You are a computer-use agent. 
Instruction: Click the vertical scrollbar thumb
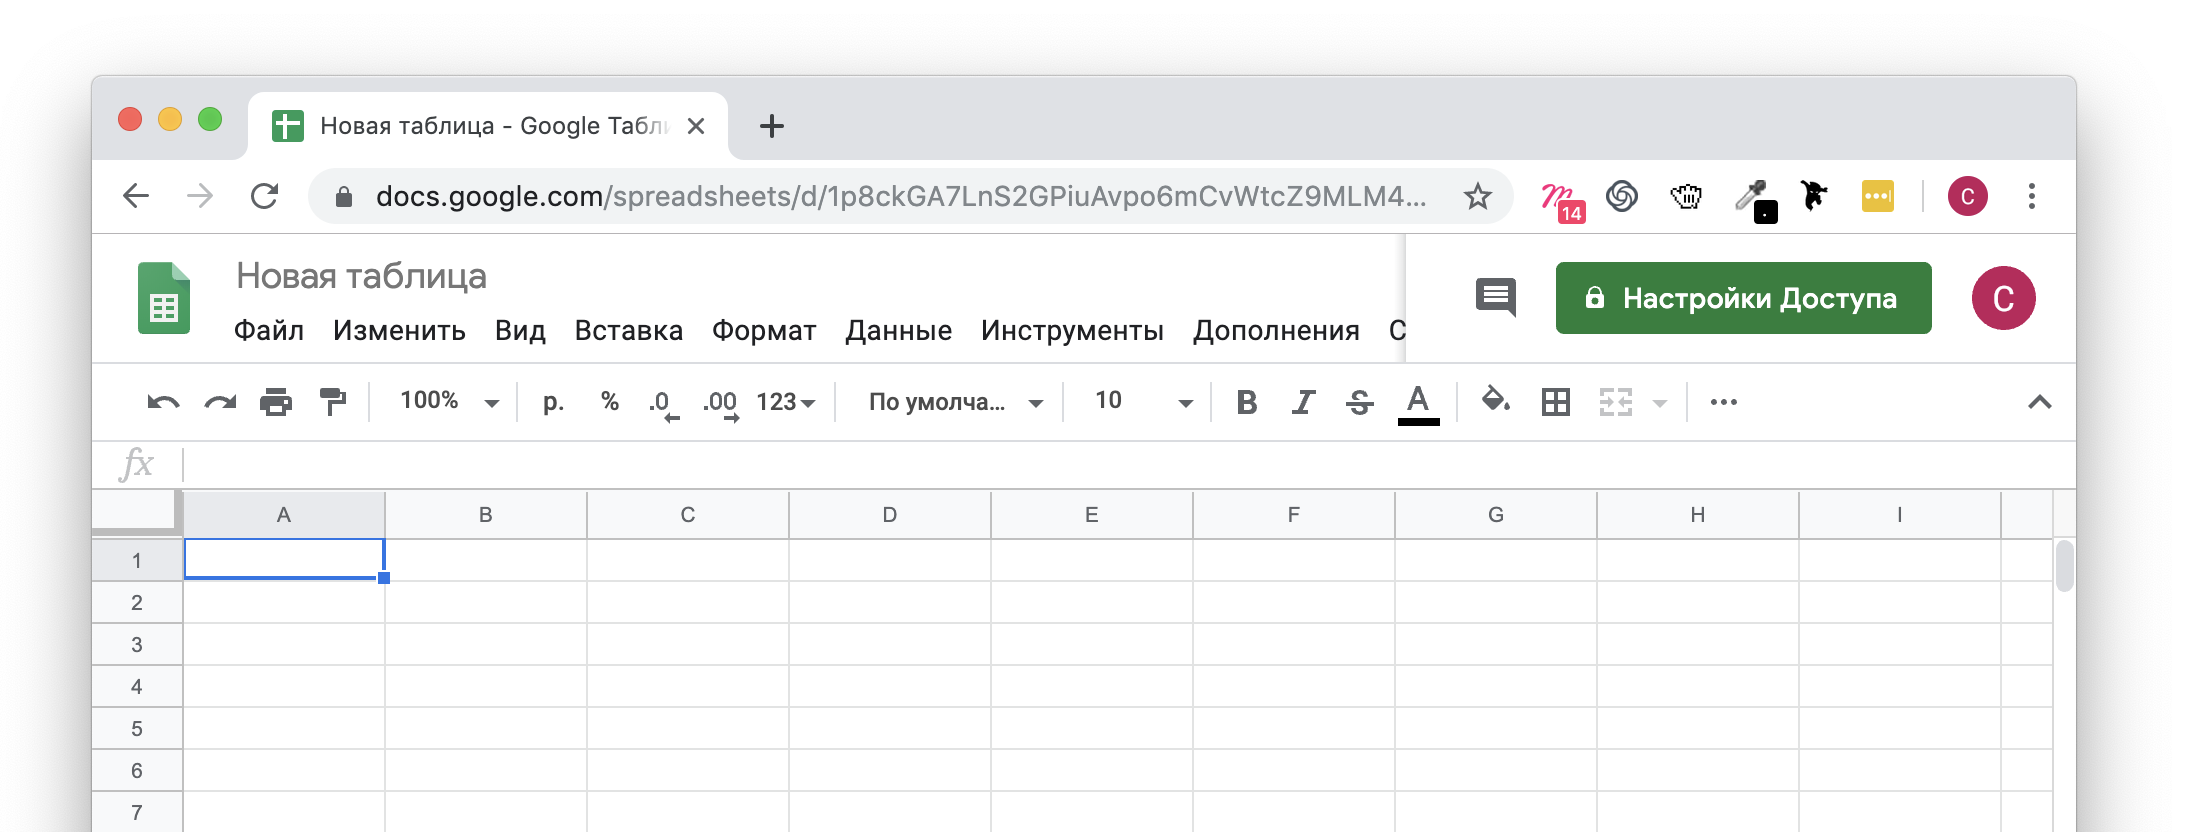pos(2064,566)
